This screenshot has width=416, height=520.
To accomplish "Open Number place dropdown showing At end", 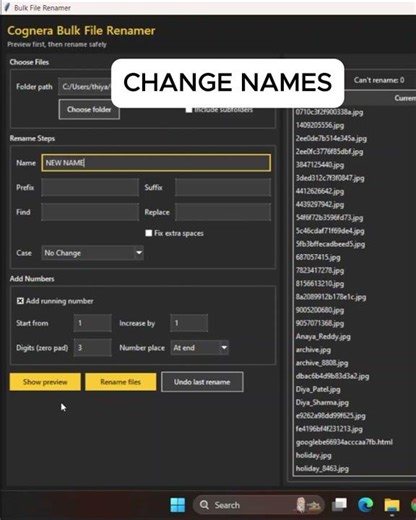I will click(x=200, y=348).
